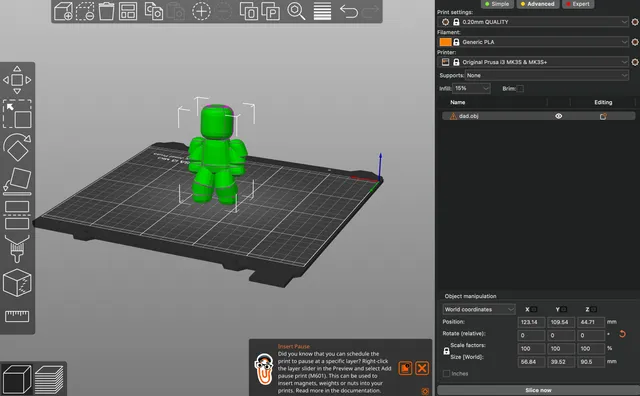Switch to 3D editor view cube

16,379
